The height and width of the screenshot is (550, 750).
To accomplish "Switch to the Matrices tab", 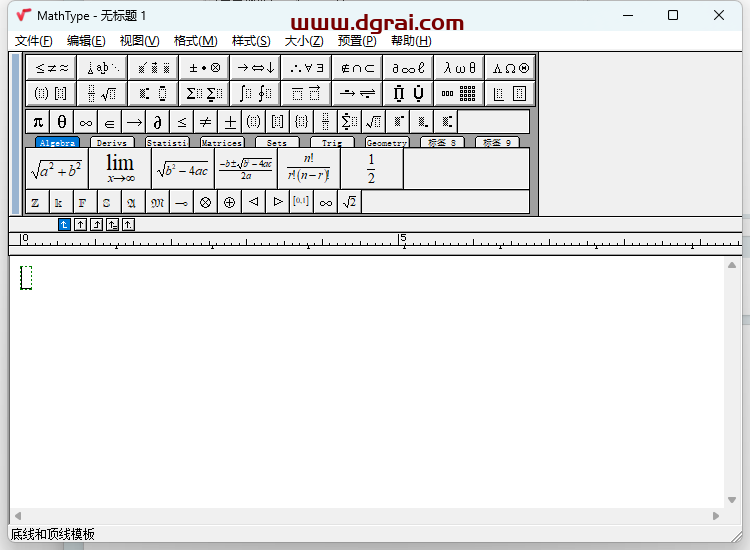I will (x=222, y=143).
